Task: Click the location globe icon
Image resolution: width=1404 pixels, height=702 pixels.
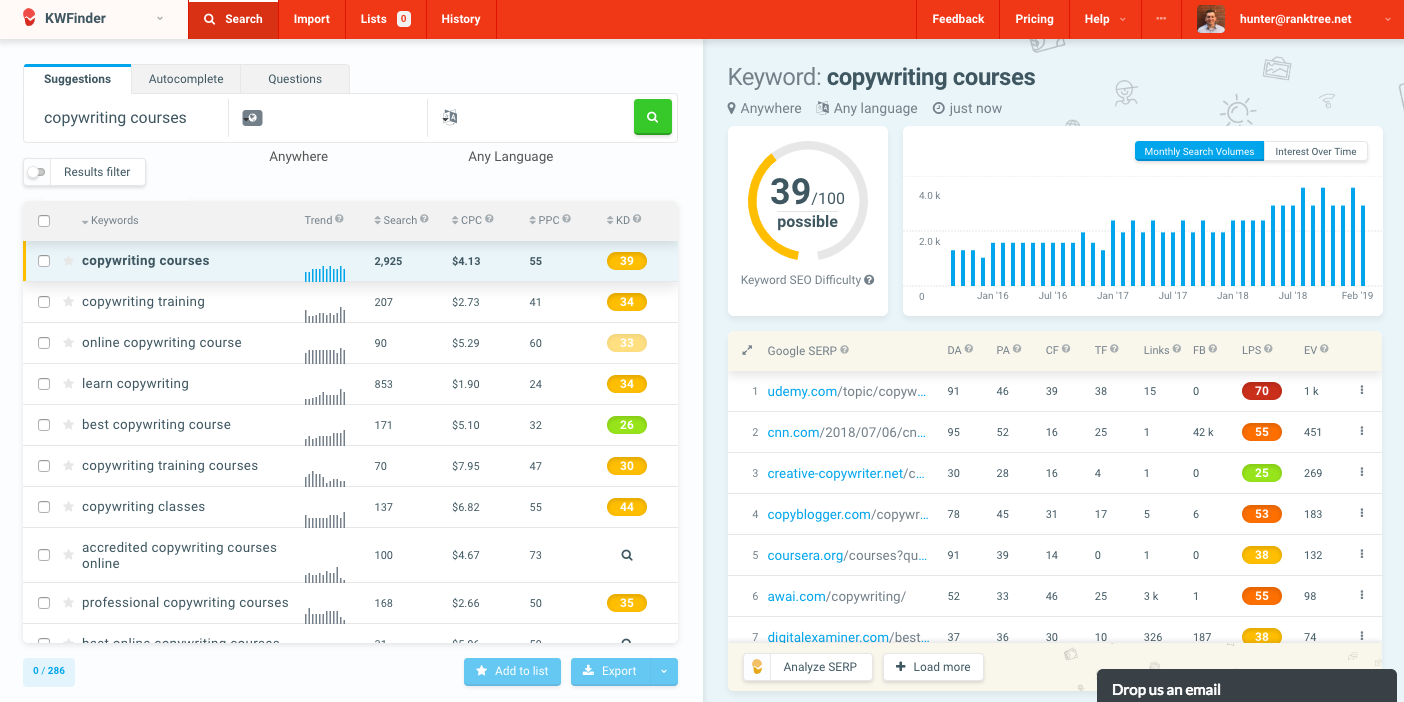Action: pyautogui.click(x=252, y=118)
